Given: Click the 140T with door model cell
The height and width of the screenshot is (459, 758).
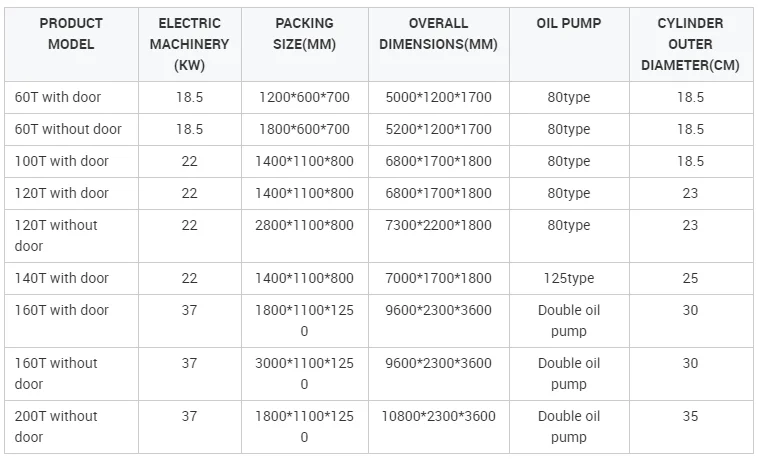Looking at the screenshot, I should coord(71,278).
